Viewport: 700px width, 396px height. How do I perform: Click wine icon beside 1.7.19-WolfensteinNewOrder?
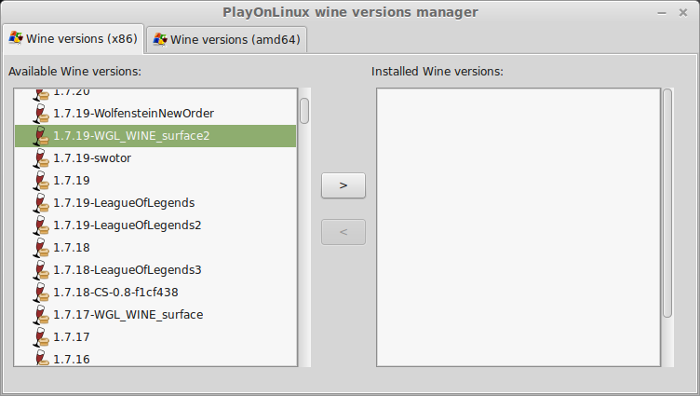[x=41, y=113]
